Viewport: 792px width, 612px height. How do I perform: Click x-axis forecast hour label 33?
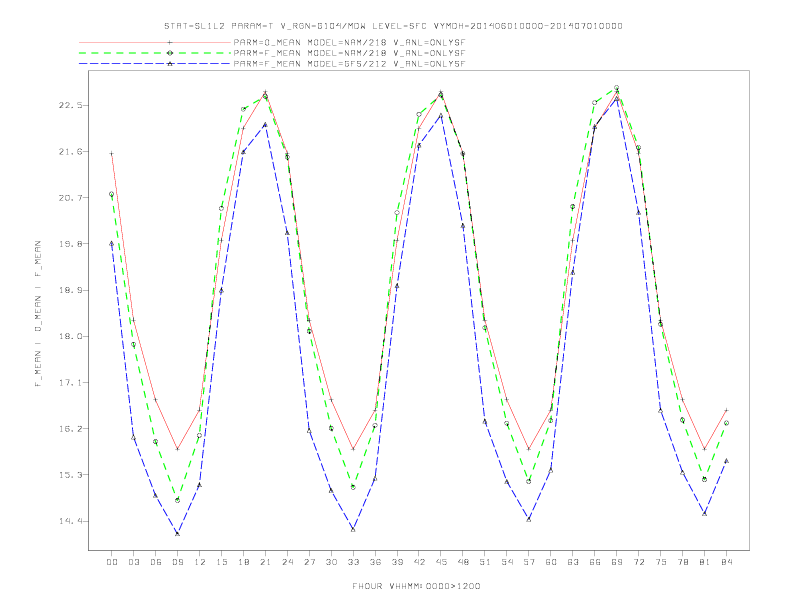[353, 562]
